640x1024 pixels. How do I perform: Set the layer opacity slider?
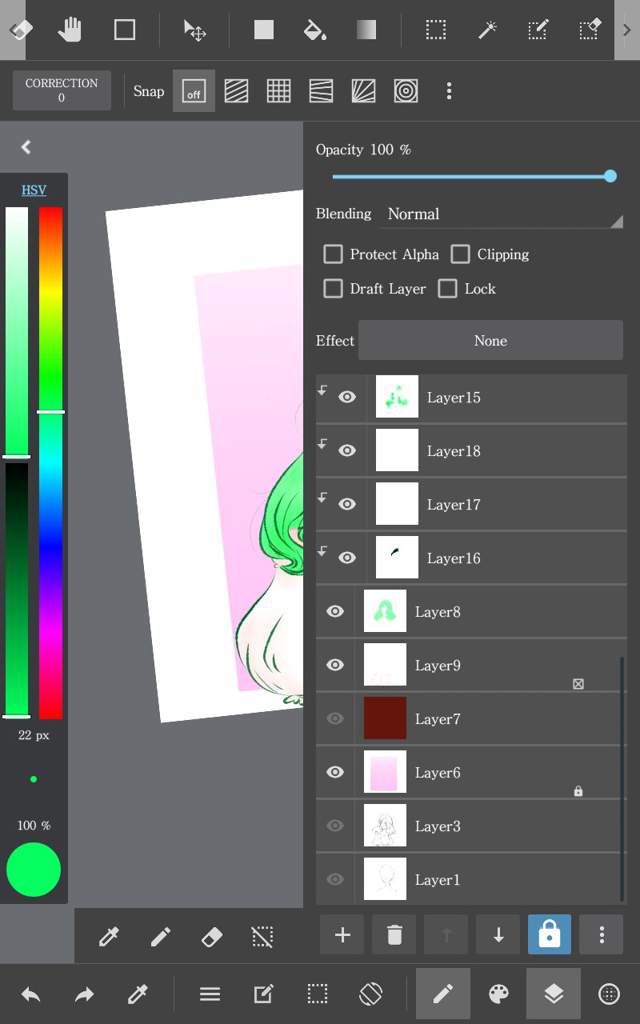472,176
